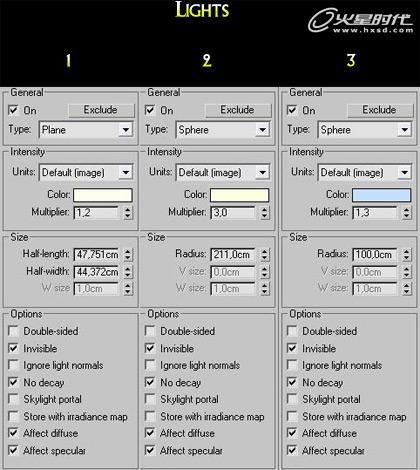This screenshot has width=420, height=470.
Task: Open panel 2 Units dropdown Default (image)
Action: pos(223,172)
